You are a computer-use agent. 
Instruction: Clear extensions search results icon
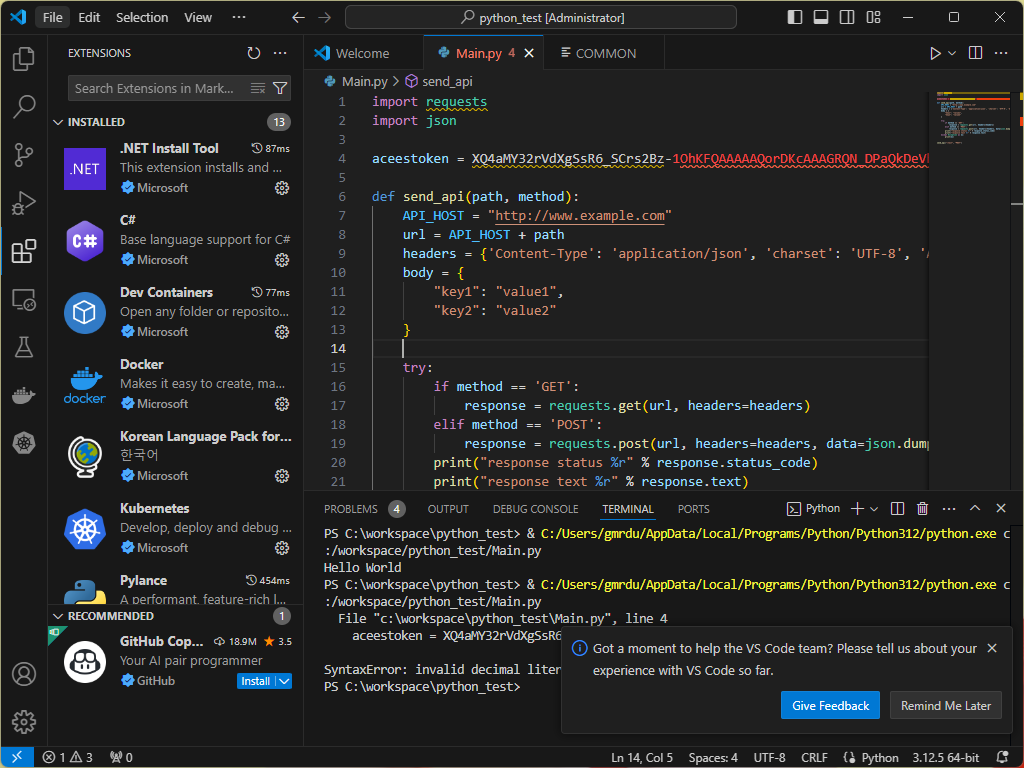click(x=258, y=88)
